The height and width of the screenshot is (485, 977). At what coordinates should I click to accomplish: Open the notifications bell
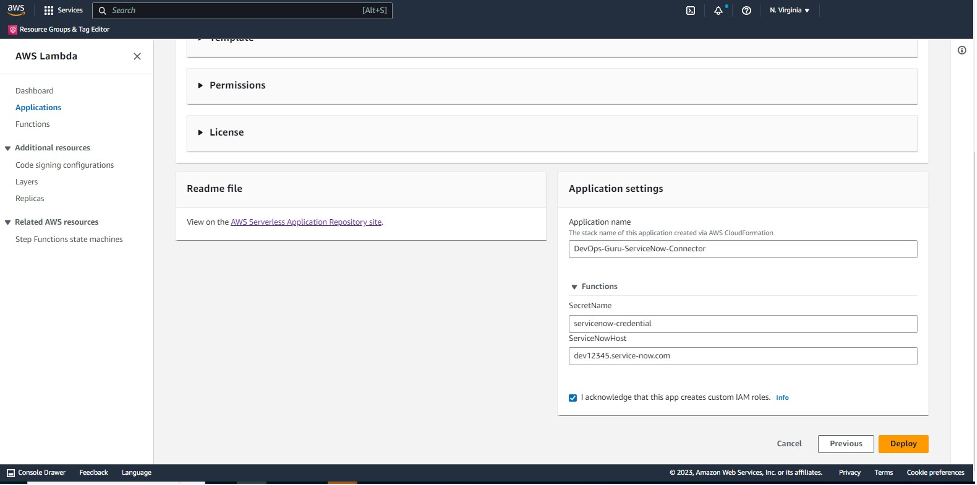pyautogui.click(x=718, y=11)
